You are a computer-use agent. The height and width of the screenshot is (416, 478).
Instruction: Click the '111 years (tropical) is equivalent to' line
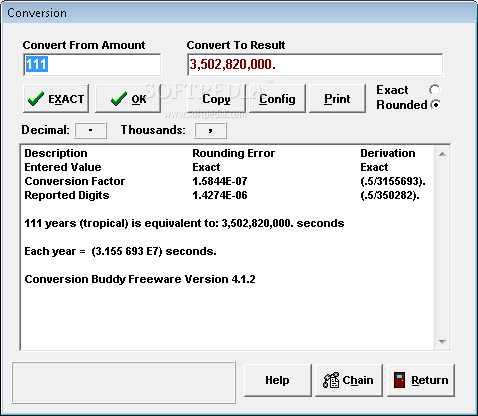click(184, 223)
